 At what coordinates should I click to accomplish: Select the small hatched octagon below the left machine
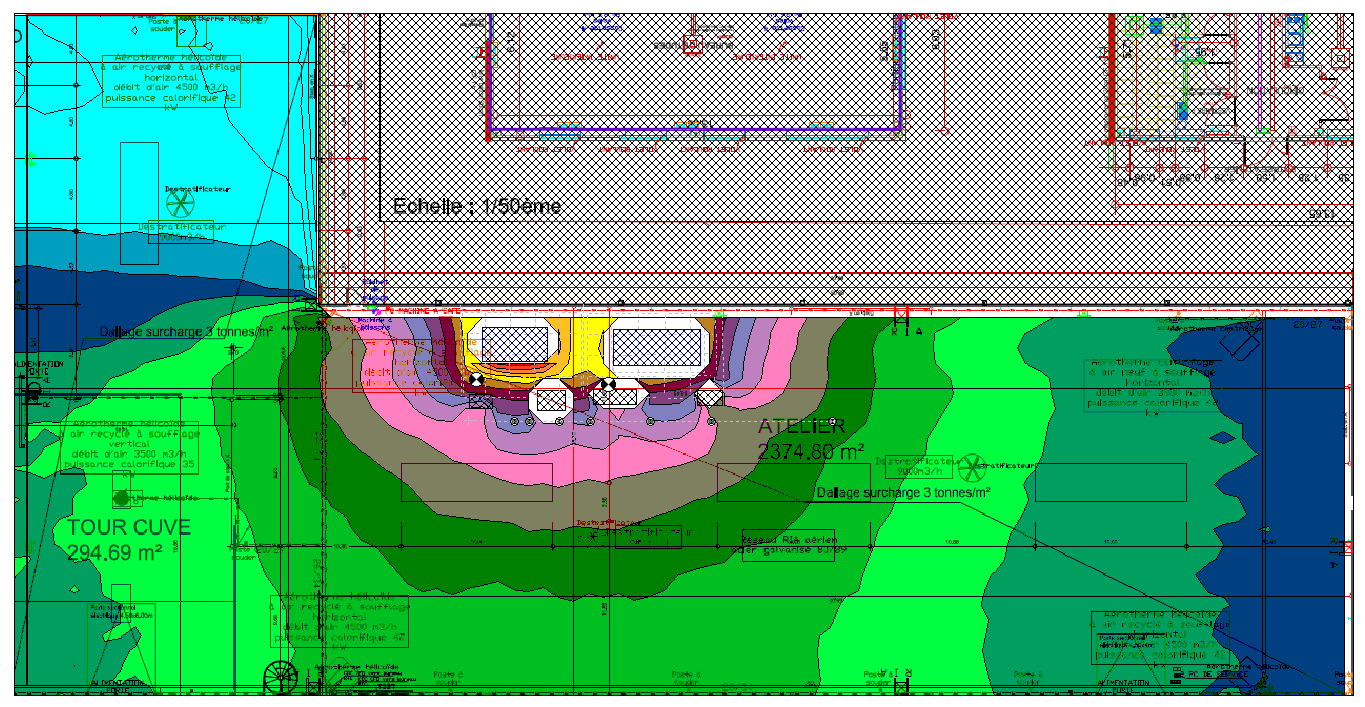[x=552, y=400]
